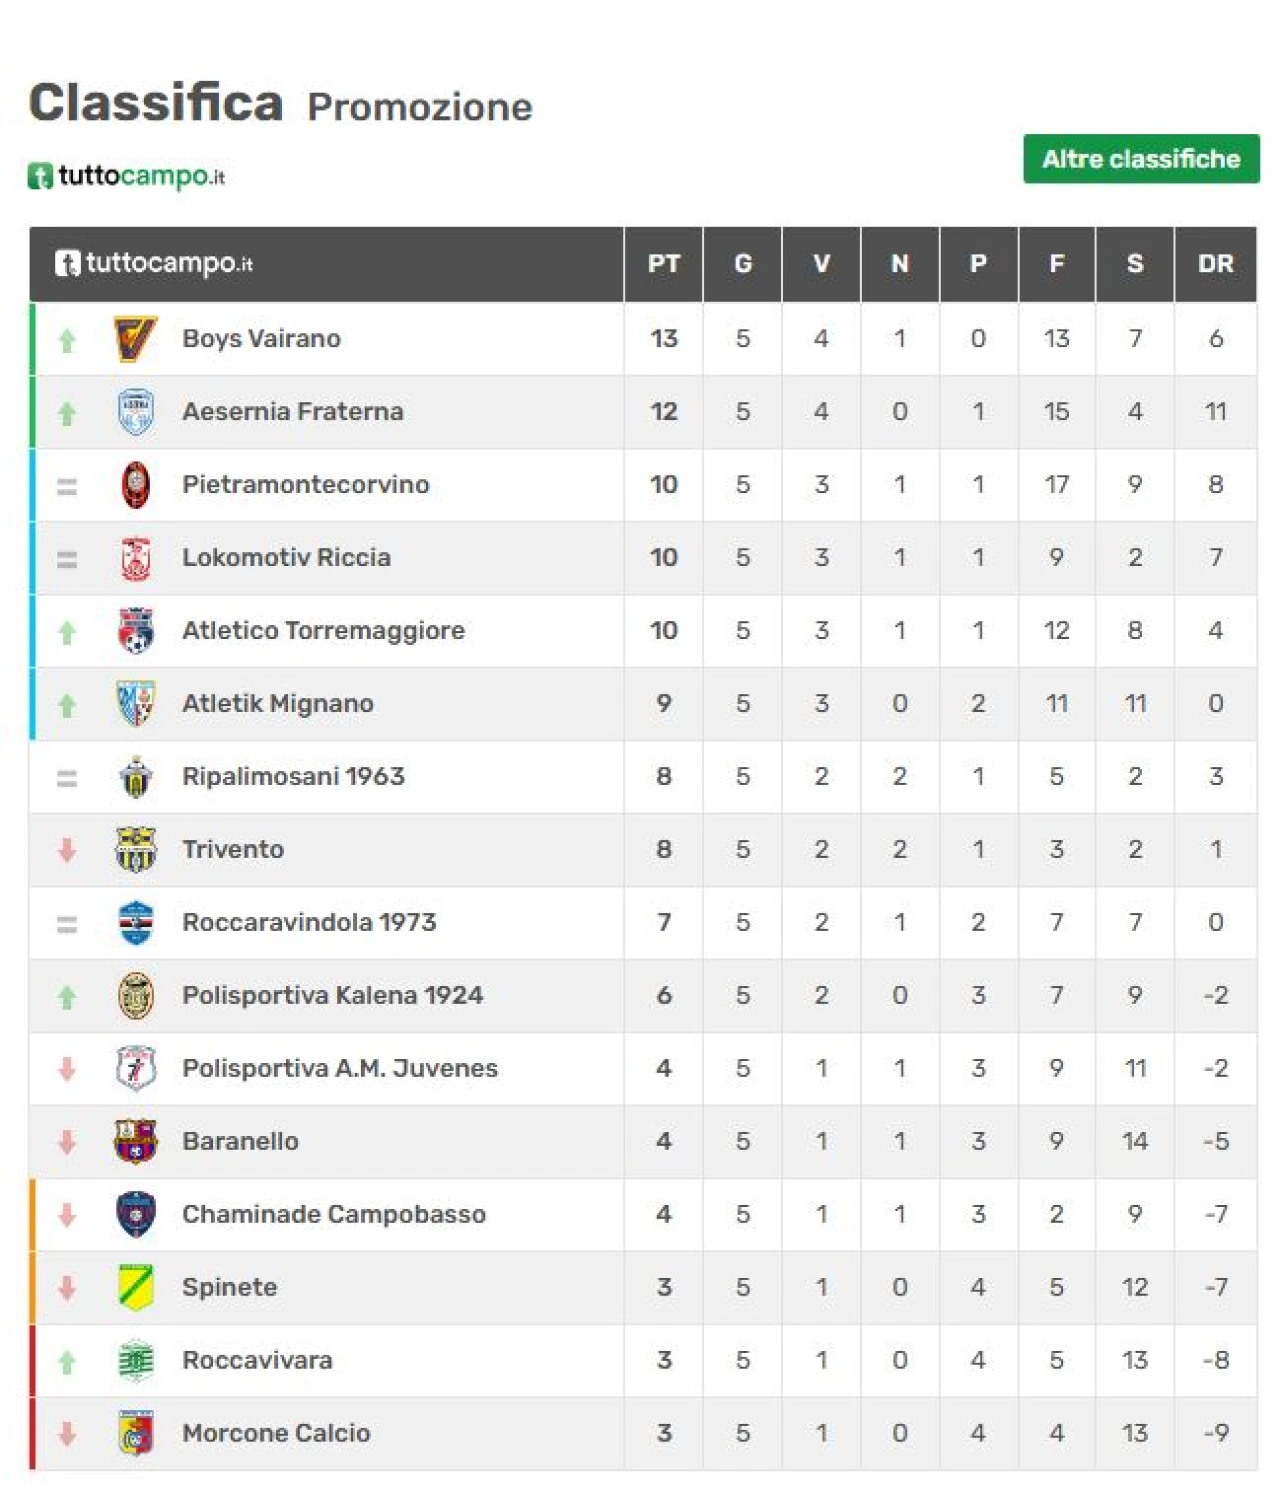Click the Roccavivara team crest
The width and height of the screenshot is (1280, 1489).
[135, 1360]
